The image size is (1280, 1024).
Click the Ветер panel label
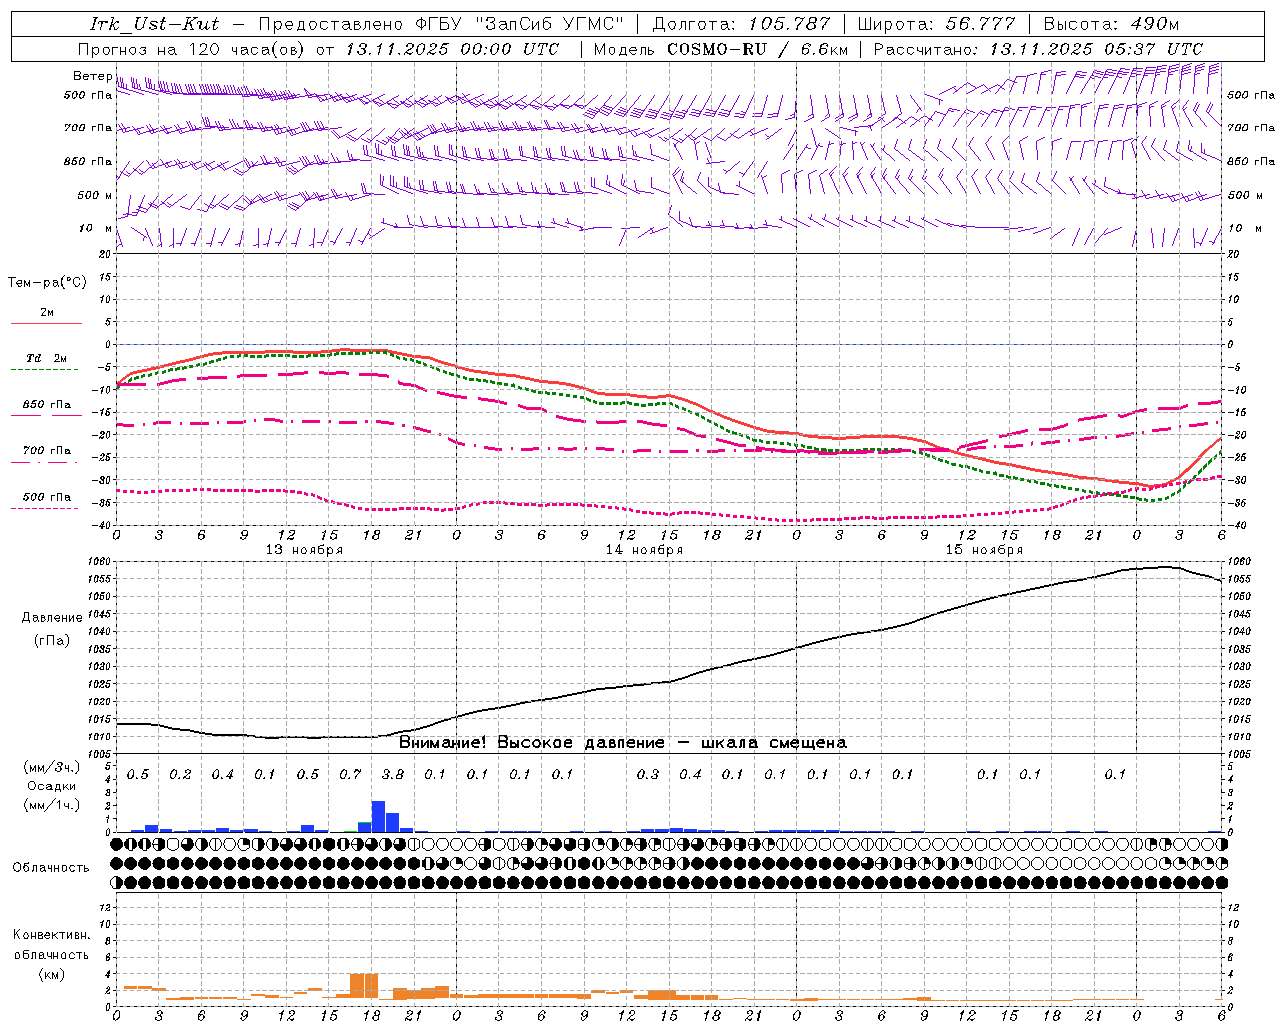[92, 76]
